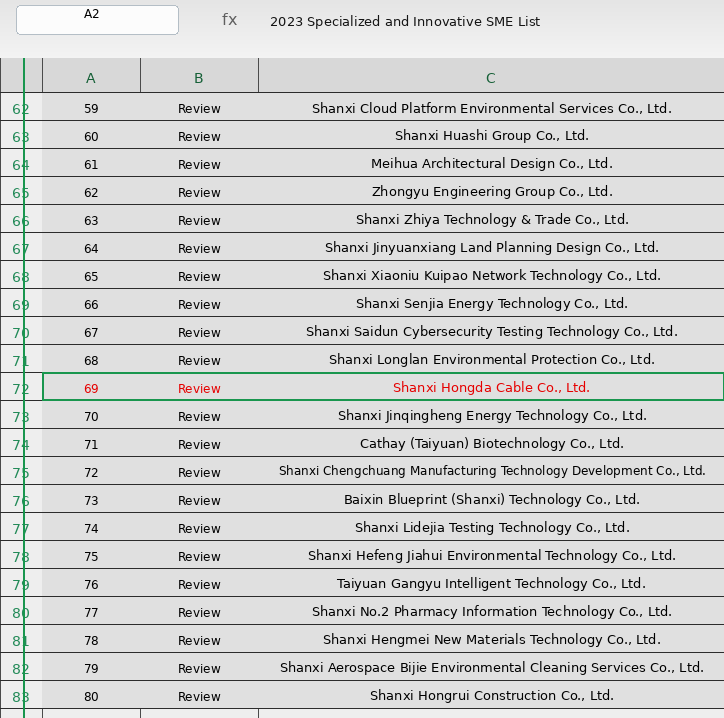The height and width of the screenshot is (718, 724).
Task: Click column A cell with value 64
Action: 91,249
